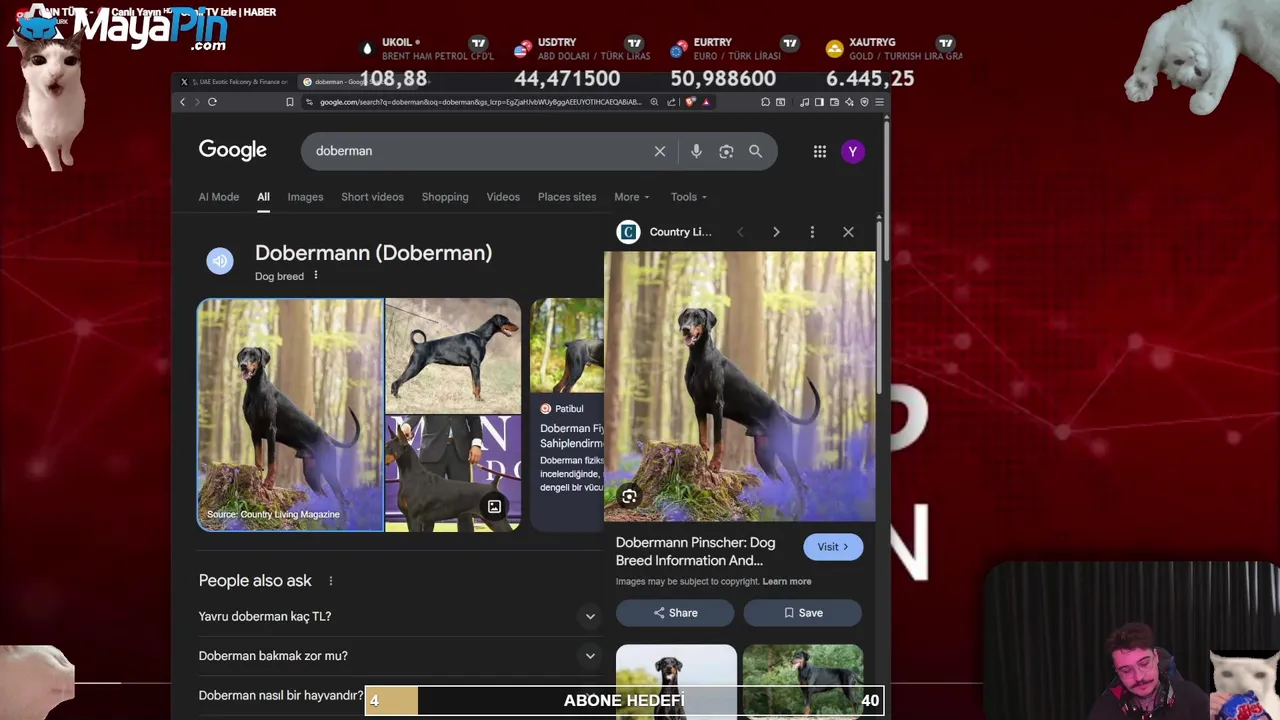The height and width of the screenshot is (720, 1280).
Task: Save the image with Save button
Action: coord(802,613)
